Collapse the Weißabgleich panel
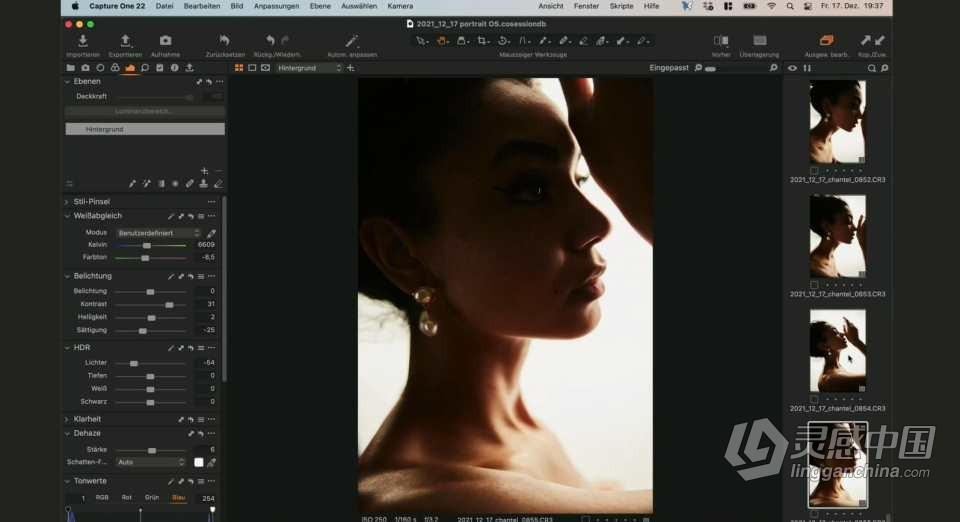Image resolution: width=960 pixels, height=522 pixels. pyautogui.click(x=67, y=216)
